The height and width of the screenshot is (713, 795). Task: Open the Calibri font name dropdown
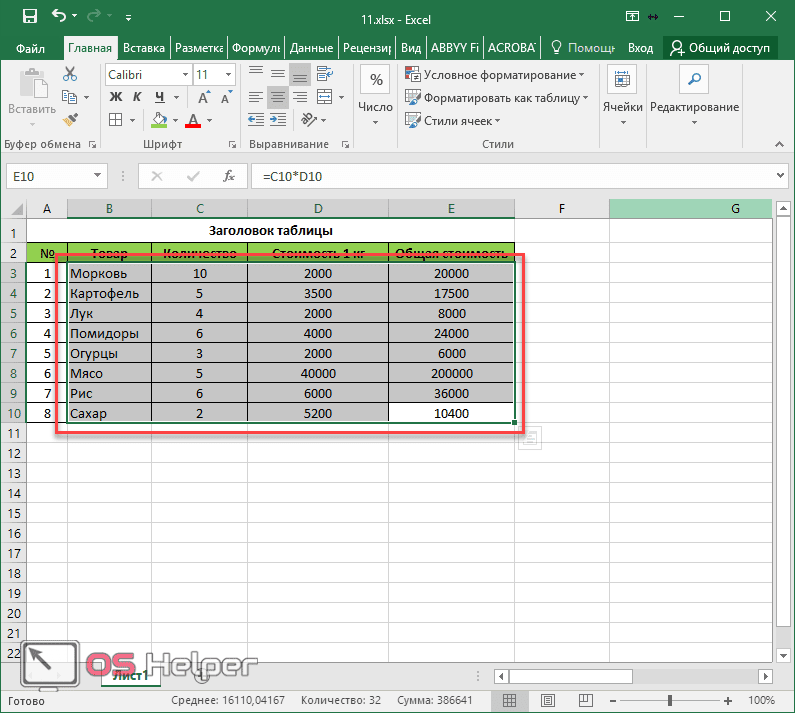(x=186, y=75)
